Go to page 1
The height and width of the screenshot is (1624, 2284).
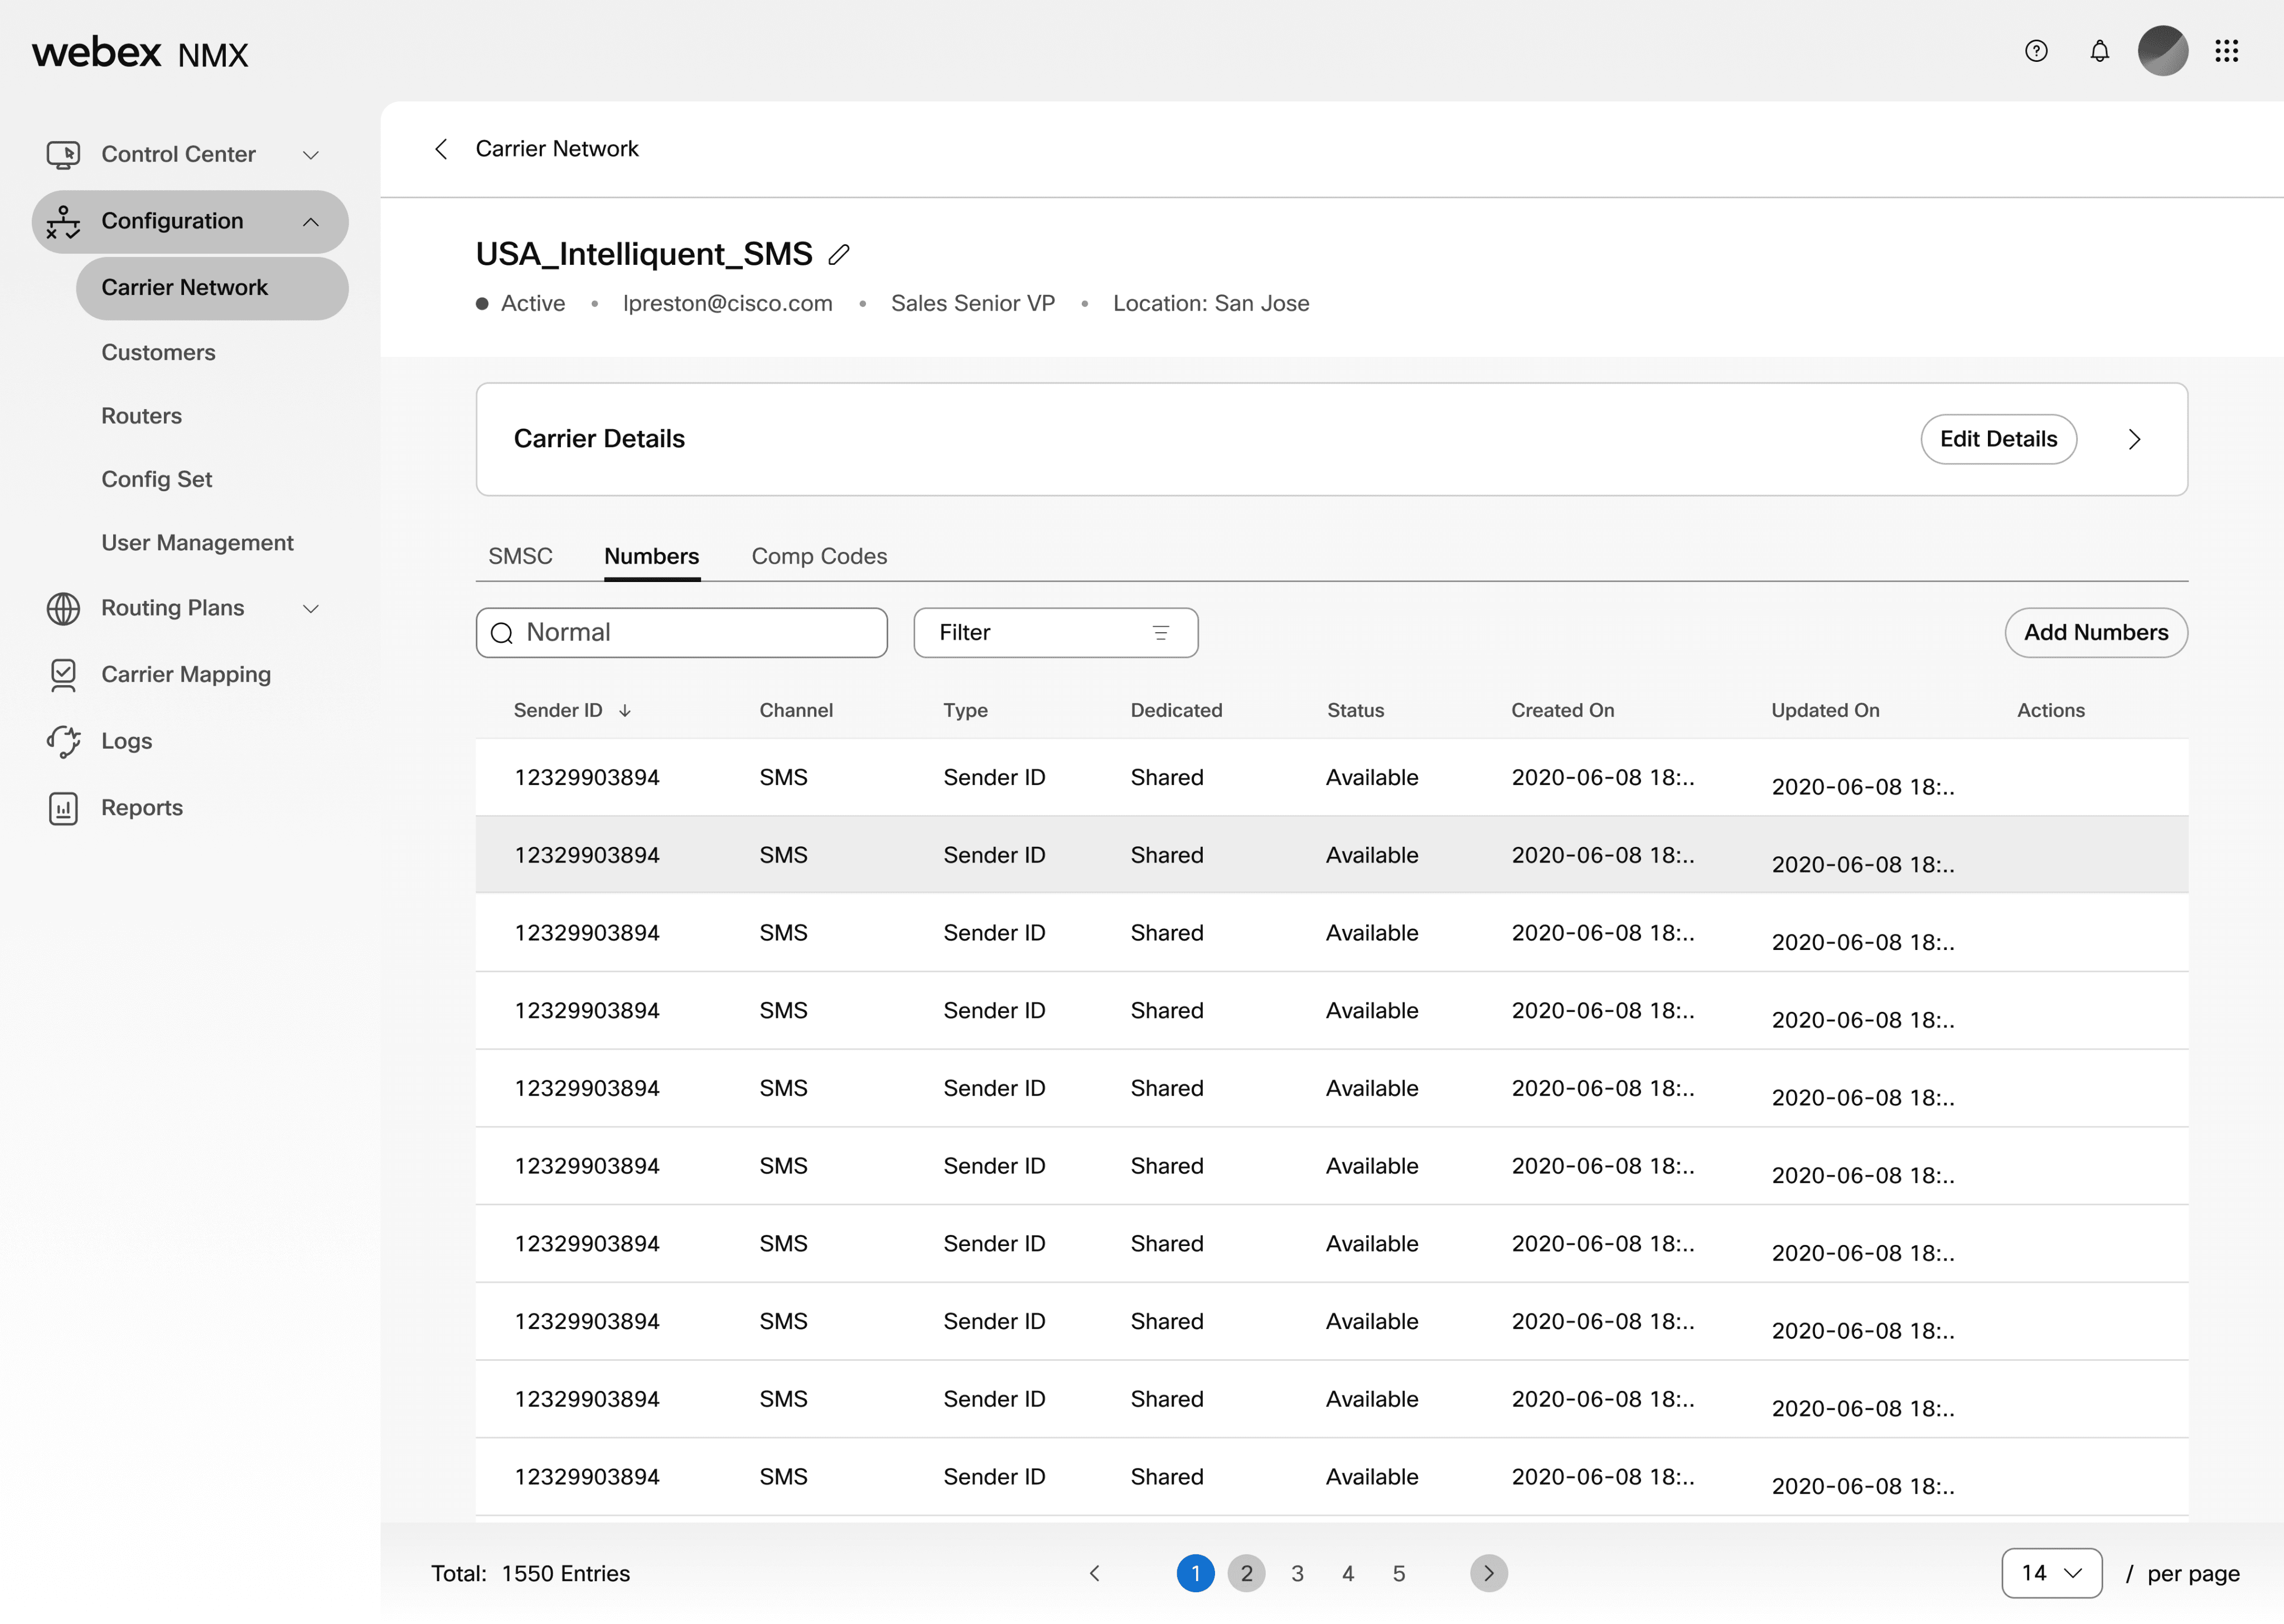(x=1196, y=1574)
